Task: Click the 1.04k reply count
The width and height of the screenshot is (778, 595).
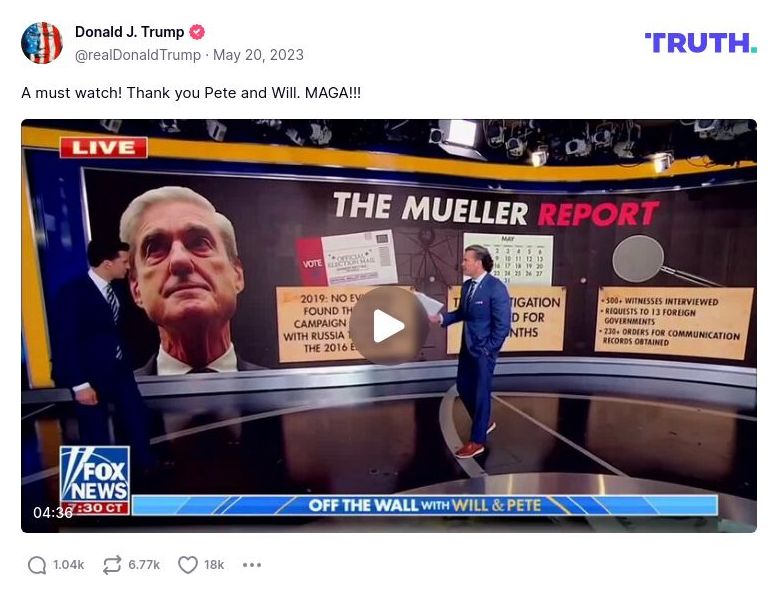Action: [x=68, y=565]
